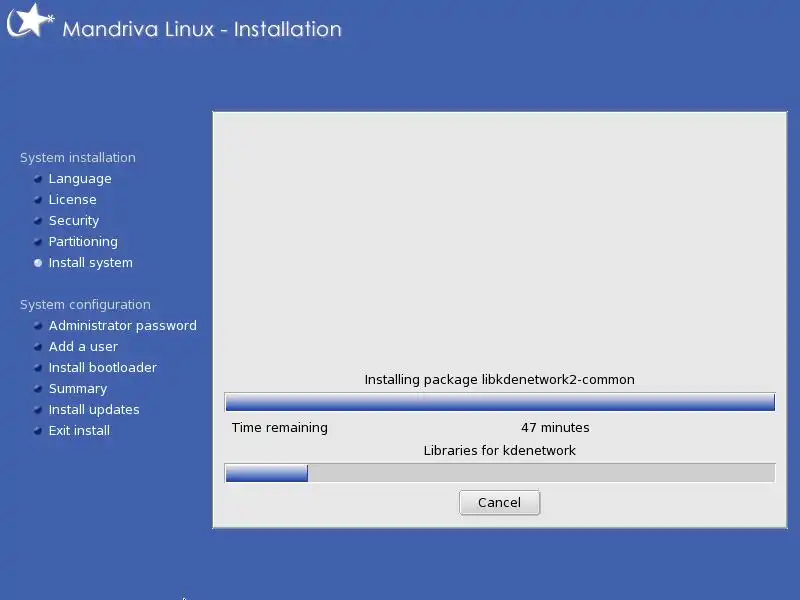The image size is (800, 600).
Task: Click the bullet beside Partitioning
Action: pos(38,242)
